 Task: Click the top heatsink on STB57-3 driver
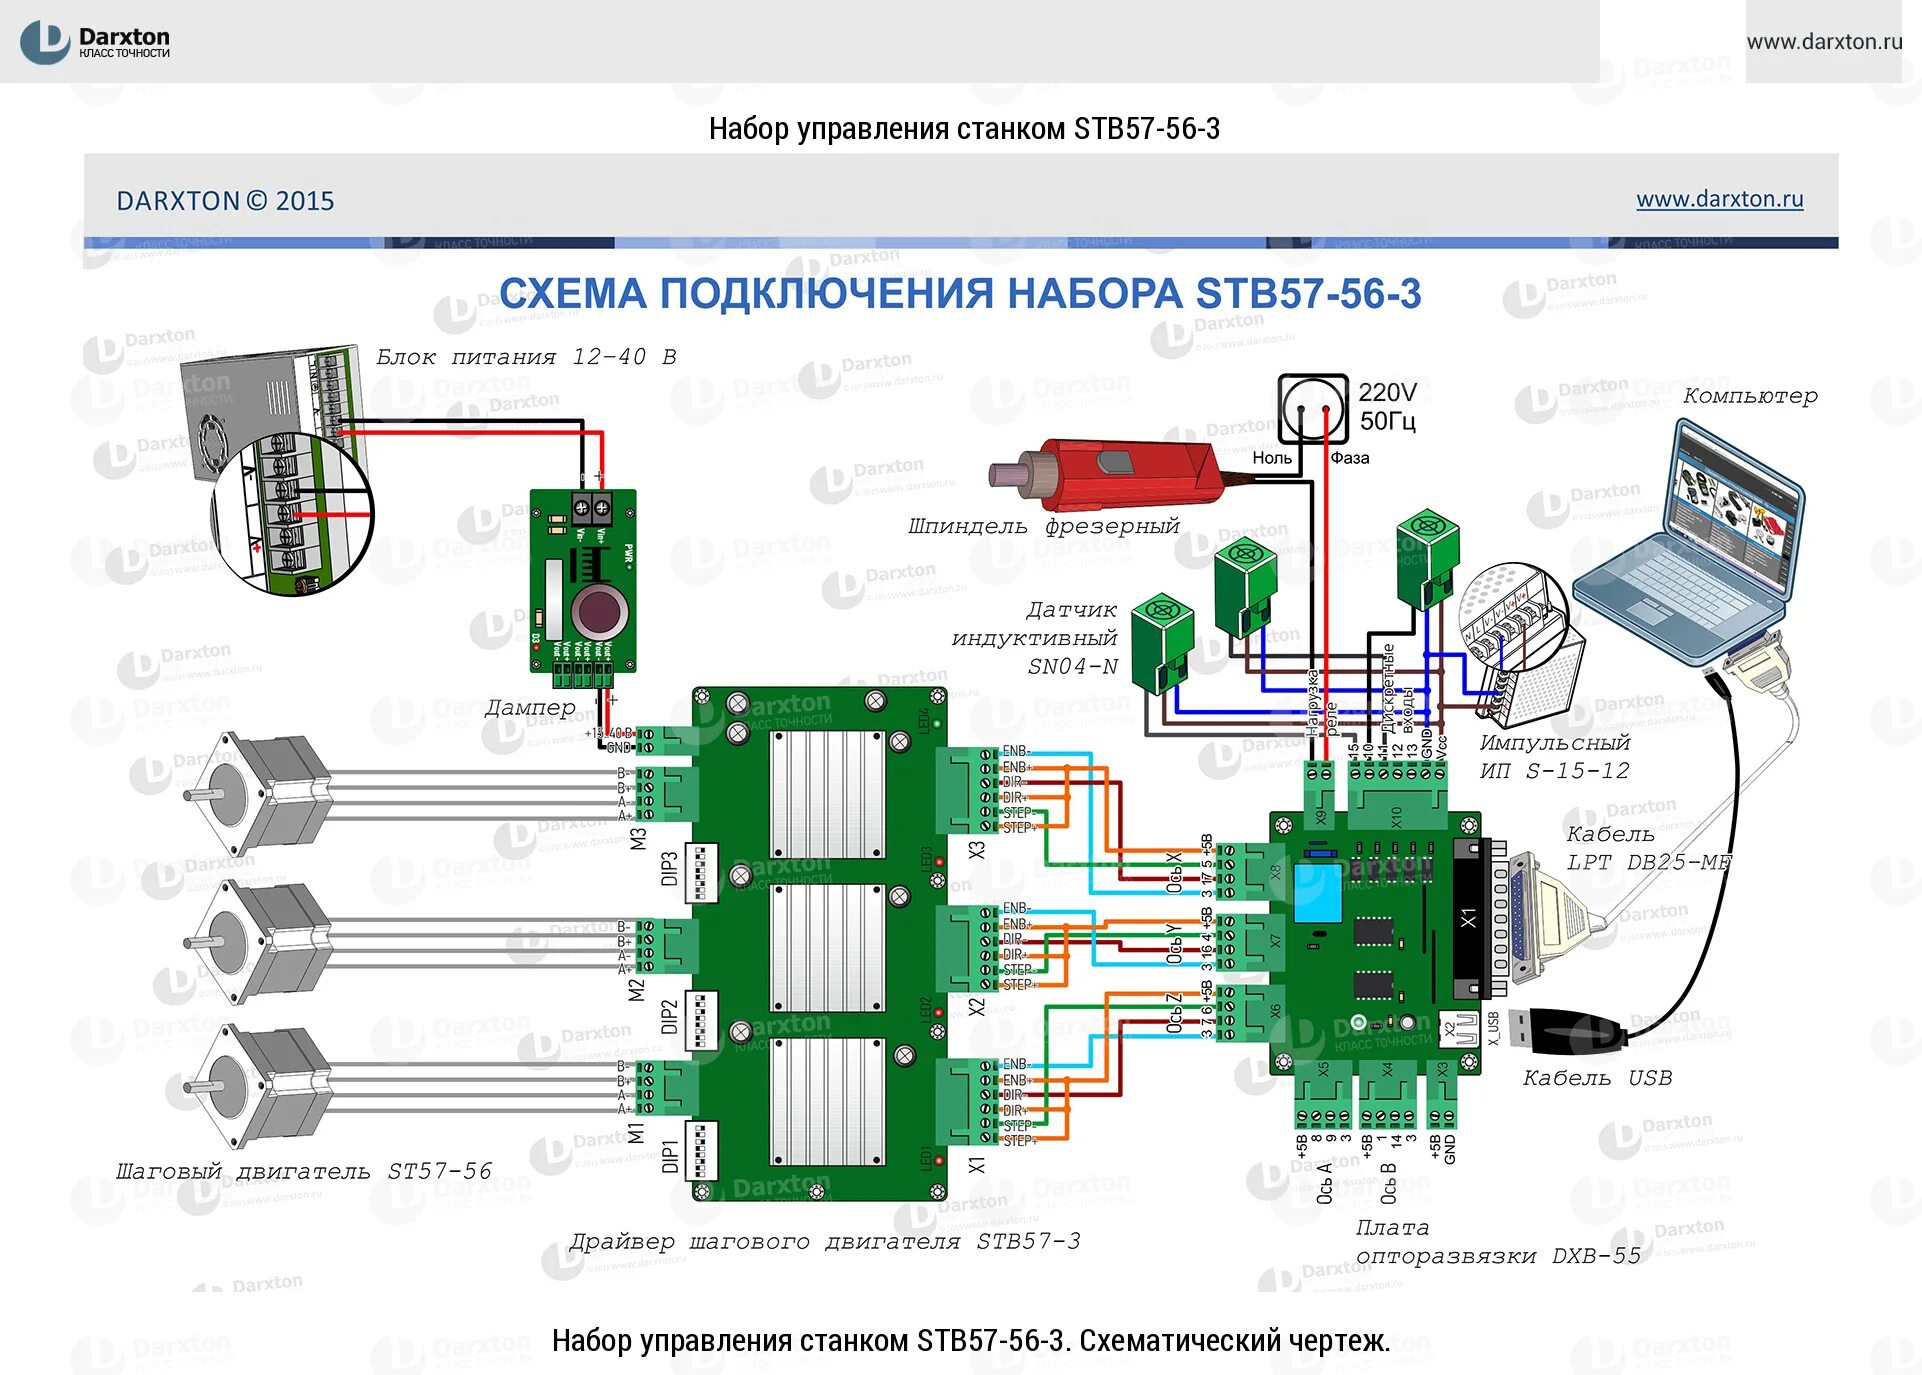(x=828, y=794)
